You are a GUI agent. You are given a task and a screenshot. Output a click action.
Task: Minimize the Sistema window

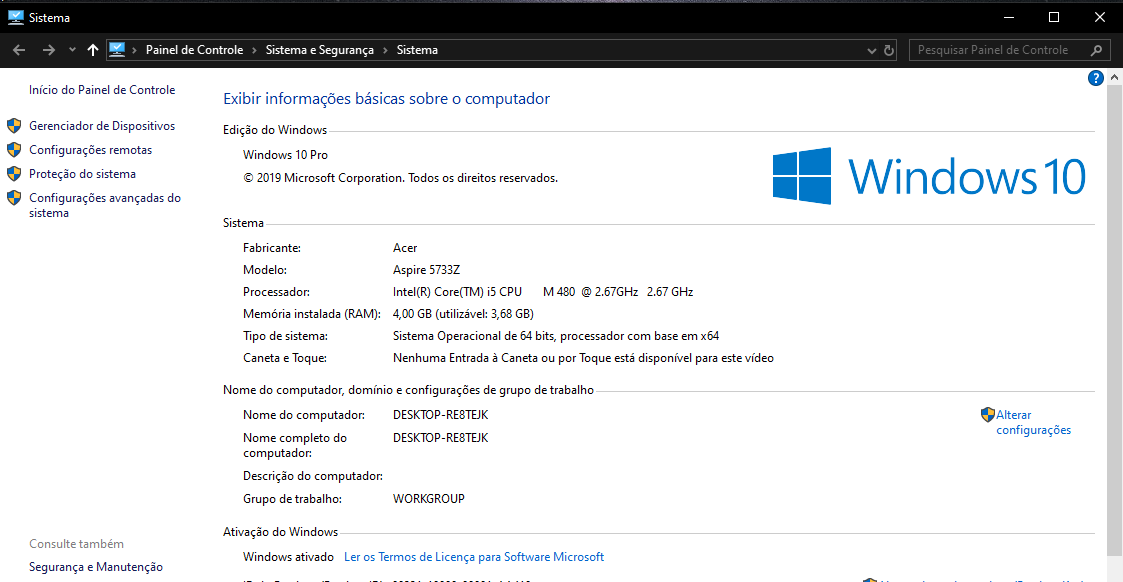[x=1008, y=17]
